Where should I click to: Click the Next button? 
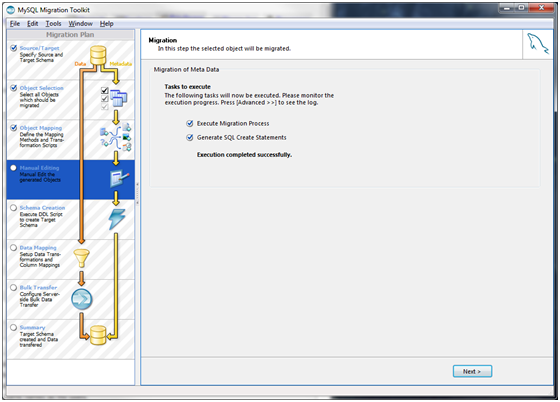472,371
